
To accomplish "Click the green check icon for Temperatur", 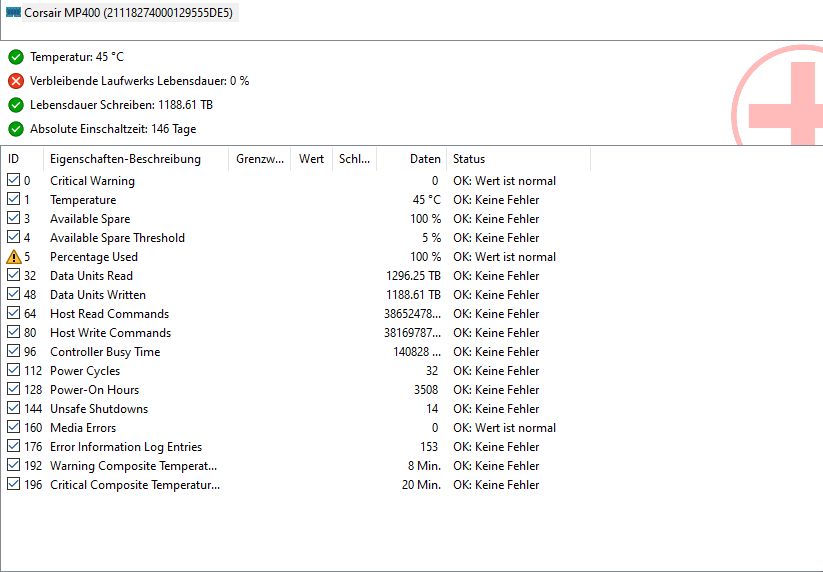I will tap(16, 57).
